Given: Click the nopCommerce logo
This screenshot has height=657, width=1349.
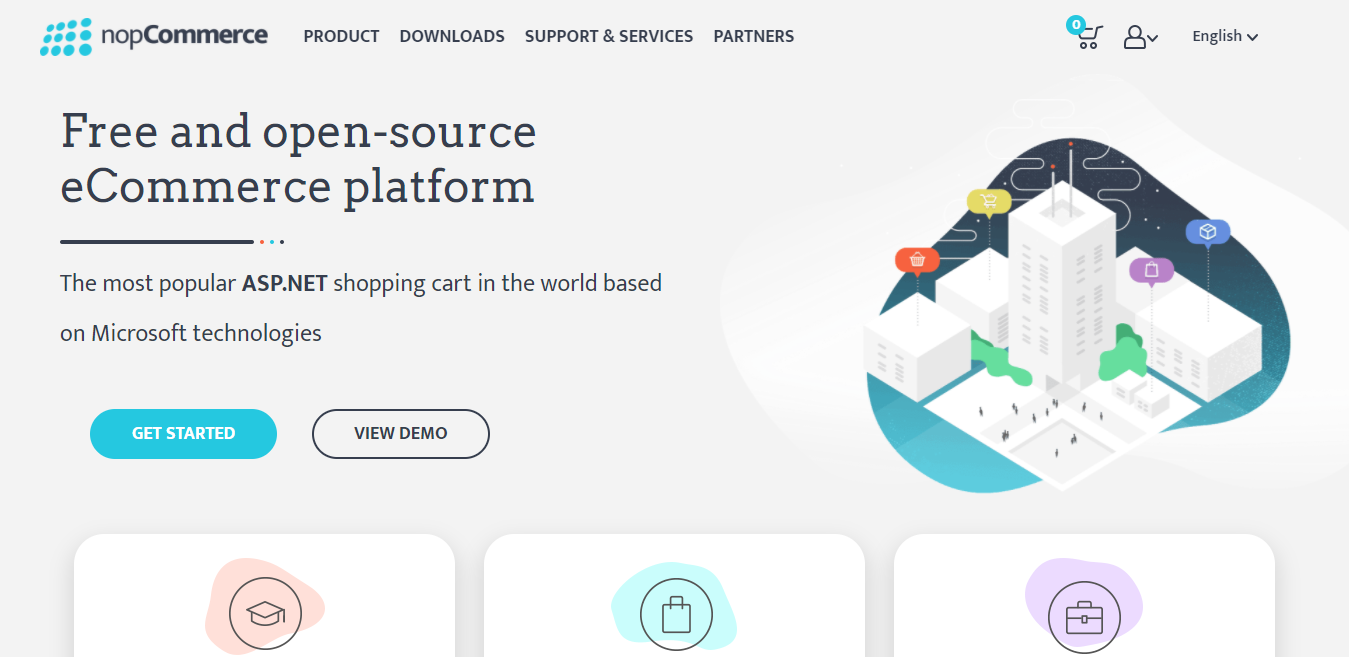Looking at the screenshot, I should click(x=154, y=36).
